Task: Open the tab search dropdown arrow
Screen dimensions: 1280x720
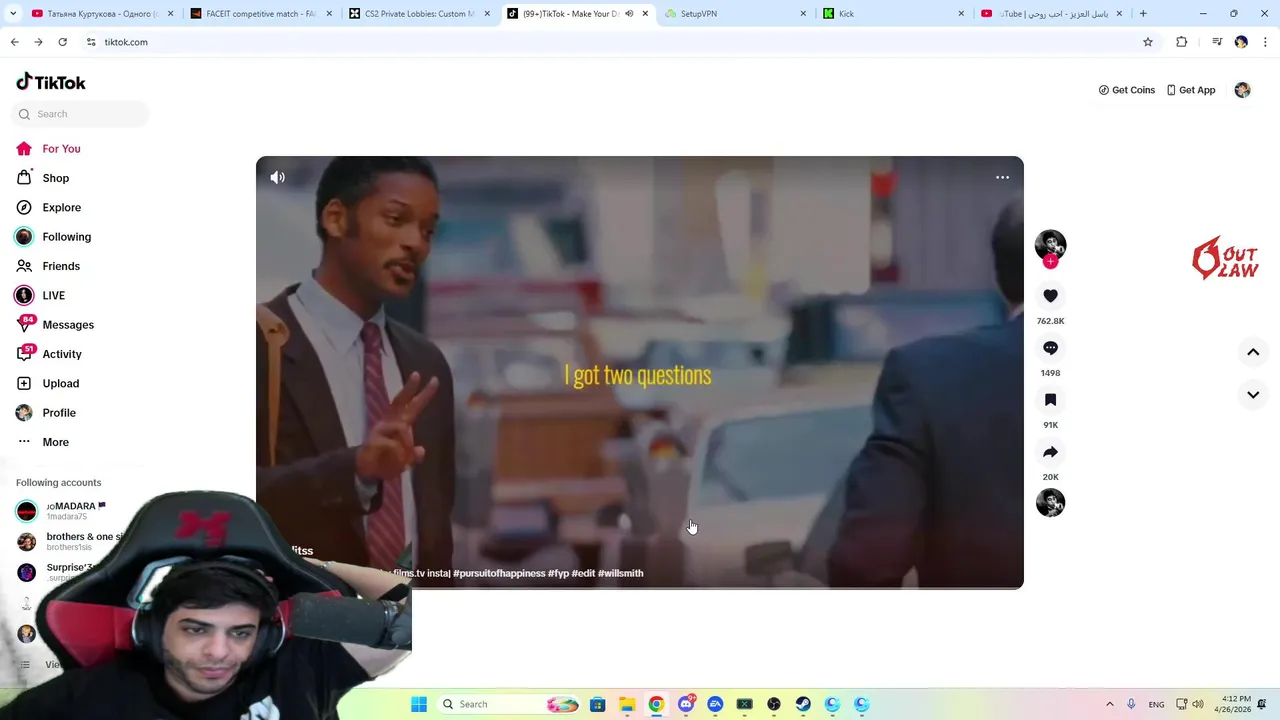Action: [x=14, y=14]
